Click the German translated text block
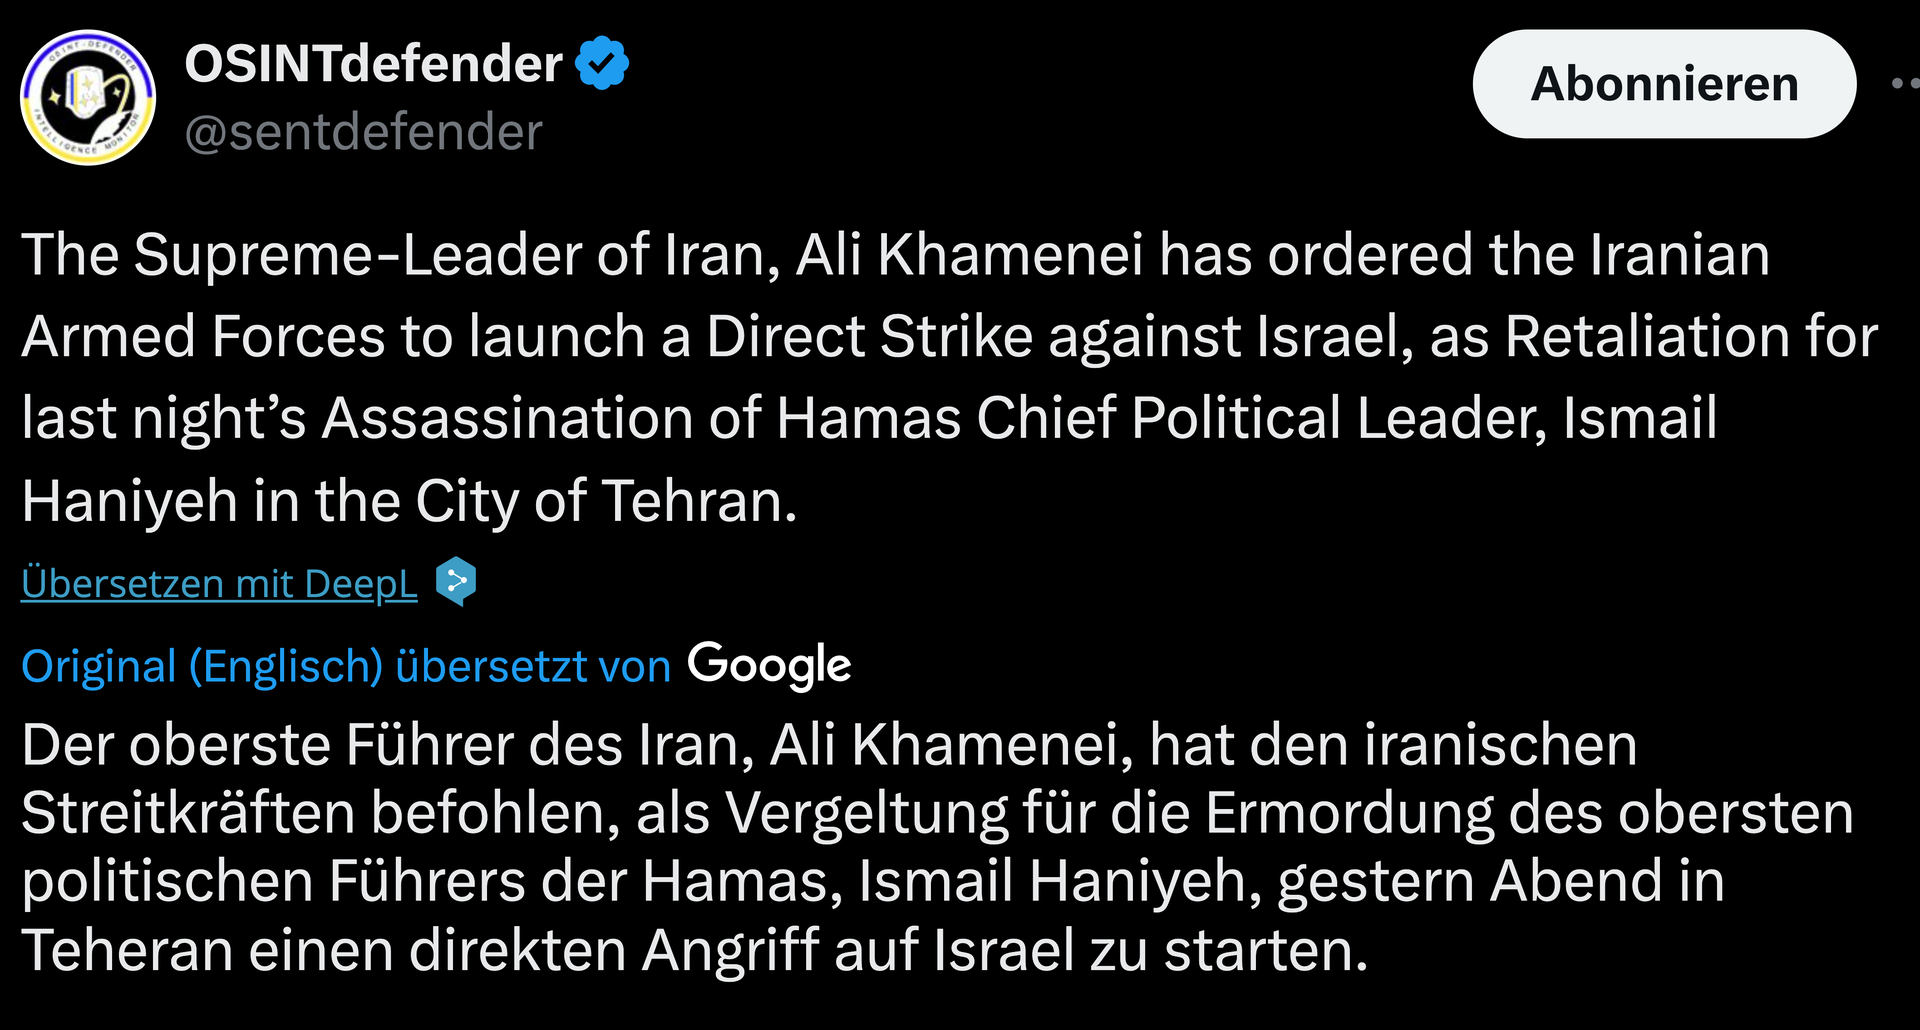Image resolution: width=1920 pixels, height=1030 pixels. [x=900, y=847]
